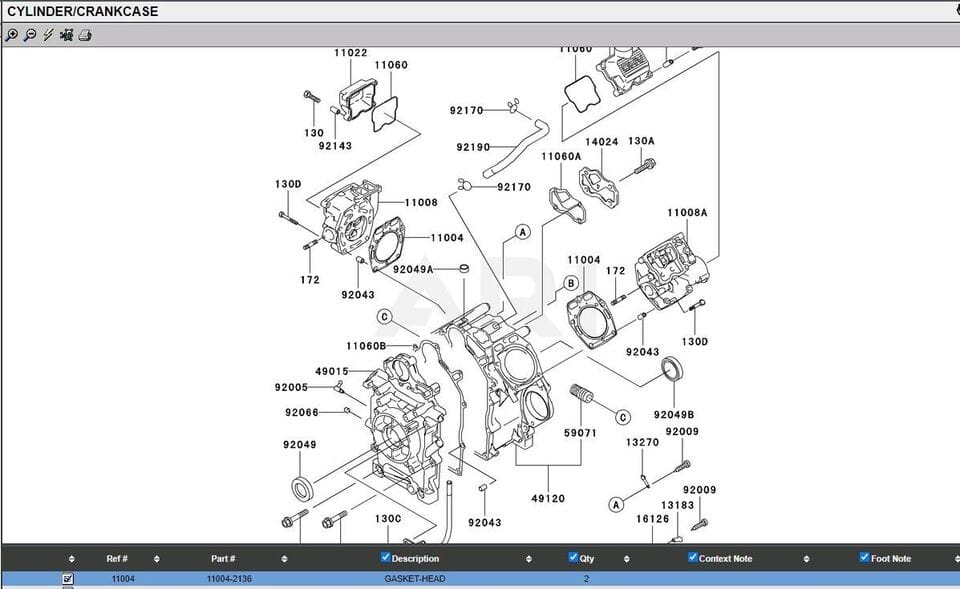Open the GASKET-HEAD description link
960x589 pixels.
(x=415, y=577)
